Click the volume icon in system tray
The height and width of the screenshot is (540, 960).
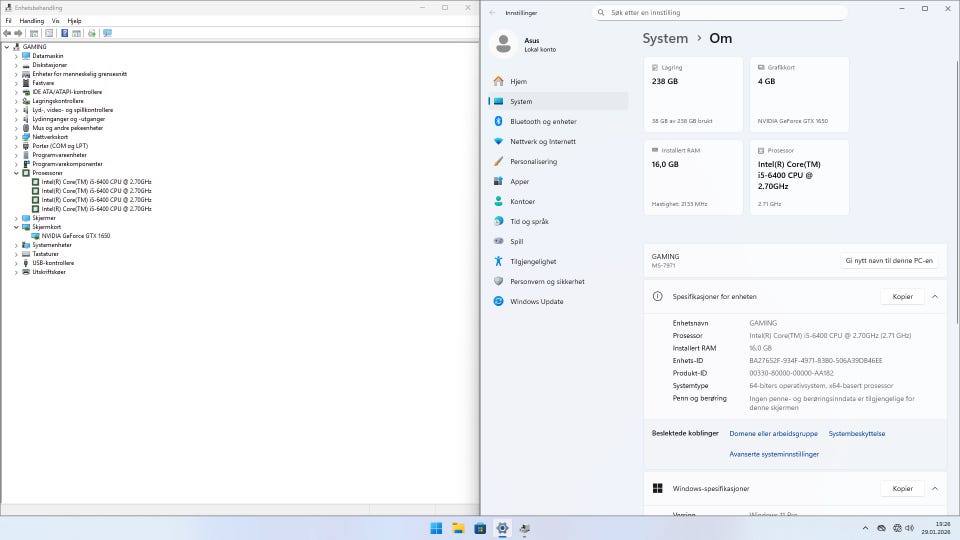(909, 528)
